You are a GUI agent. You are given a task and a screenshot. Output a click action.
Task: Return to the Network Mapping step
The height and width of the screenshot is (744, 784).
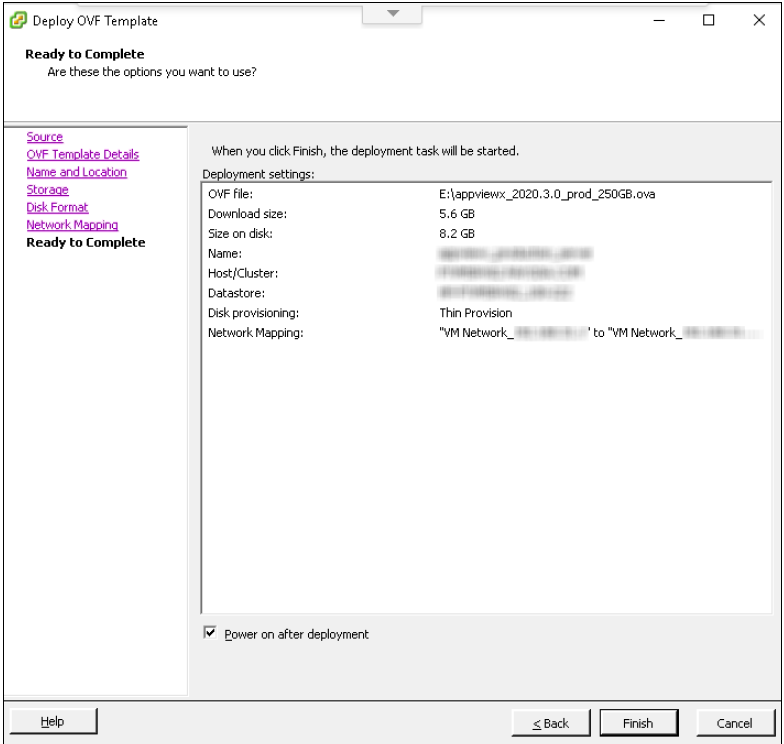click(72, 225)
